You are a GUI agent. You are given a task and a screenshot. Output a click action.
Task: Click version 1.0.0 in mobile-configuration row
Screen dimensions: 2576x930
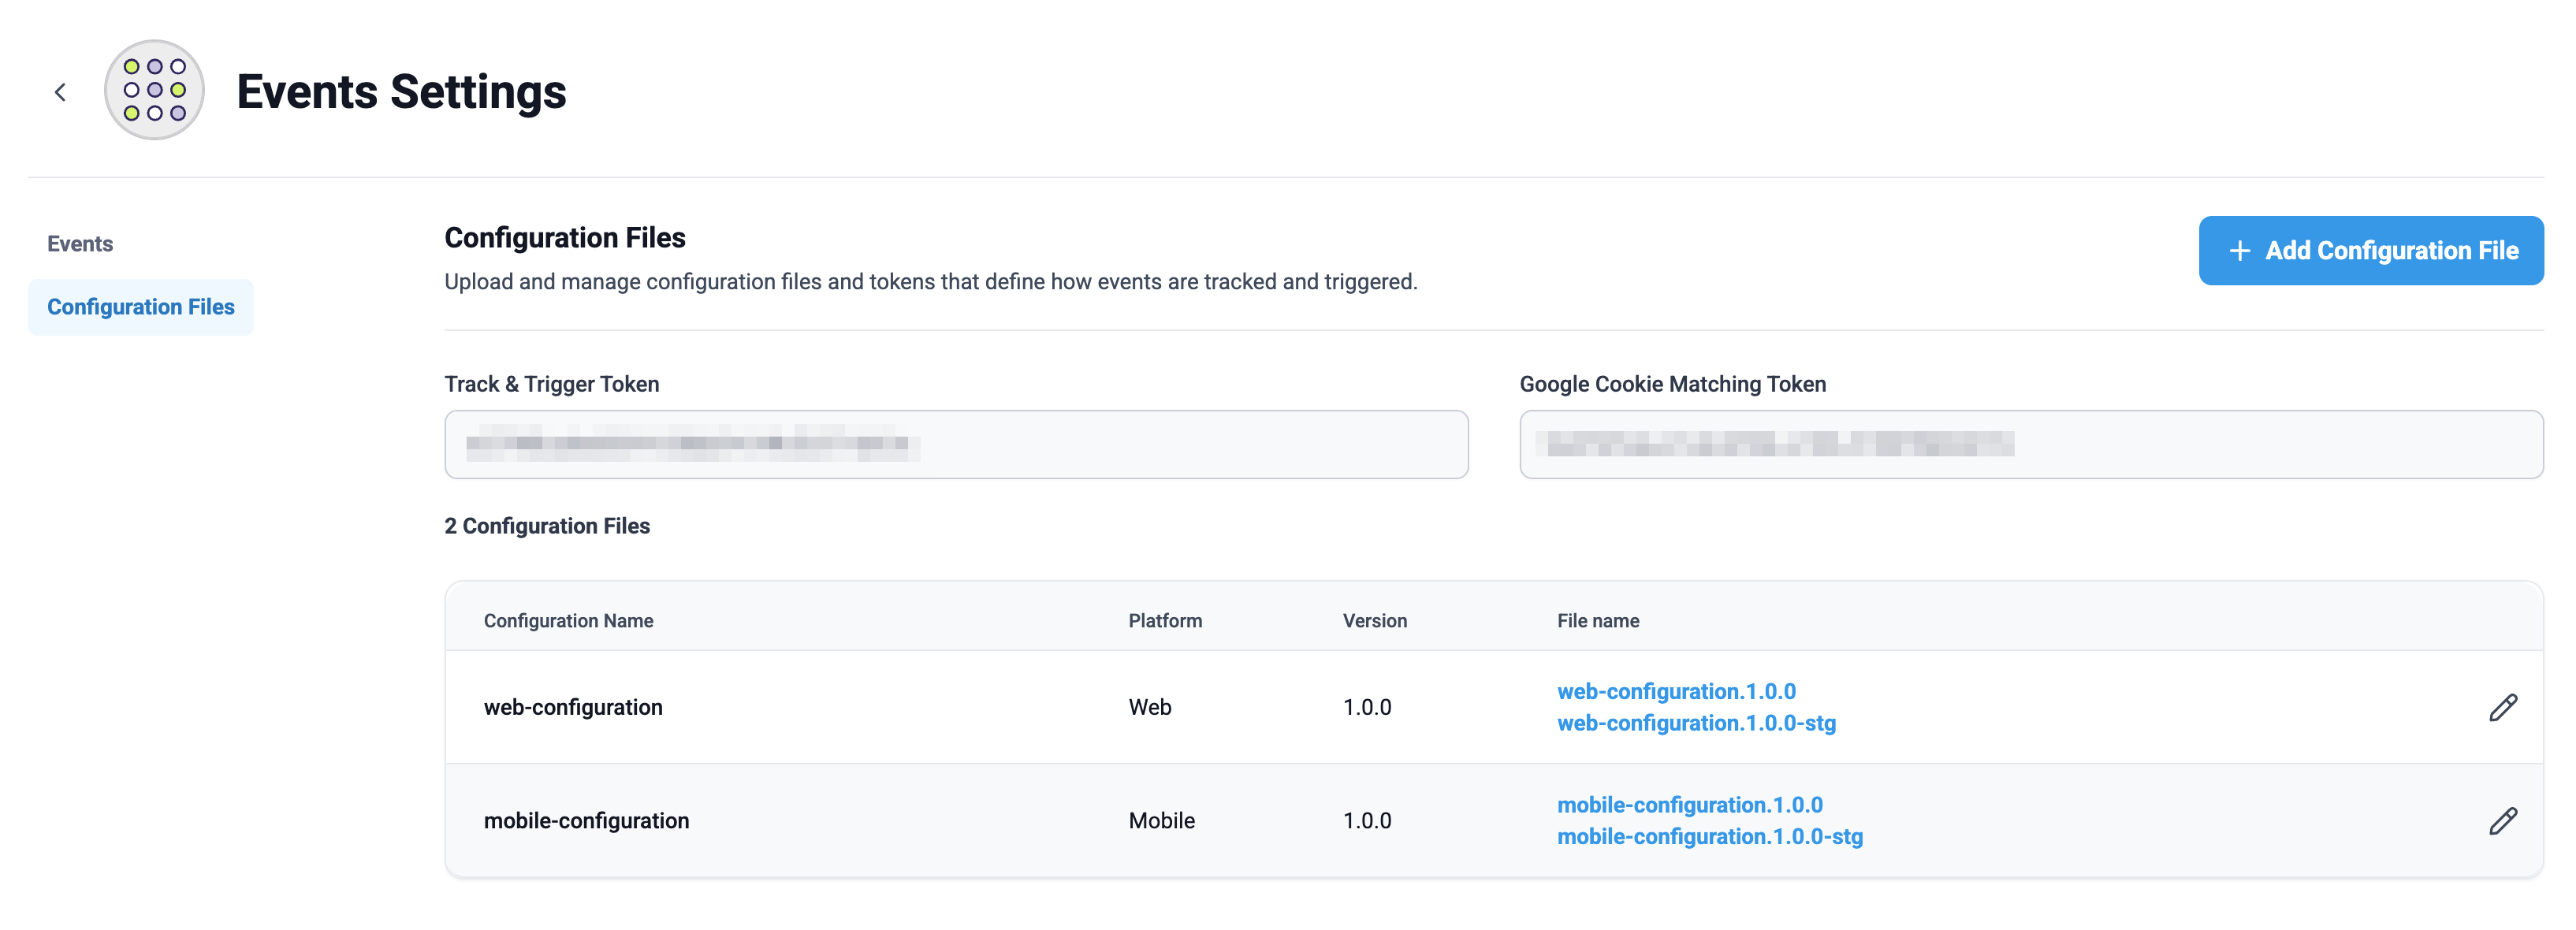pyautogui.click(x=1366, y=820)
